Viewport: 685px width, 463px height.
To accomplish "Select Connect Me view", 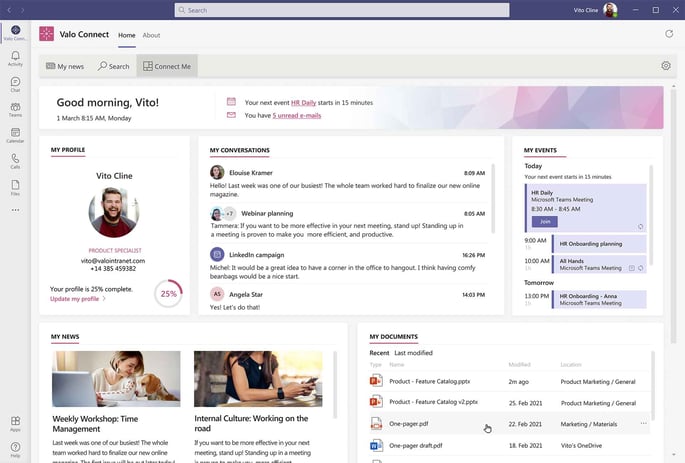I will (x=167, y=66).
